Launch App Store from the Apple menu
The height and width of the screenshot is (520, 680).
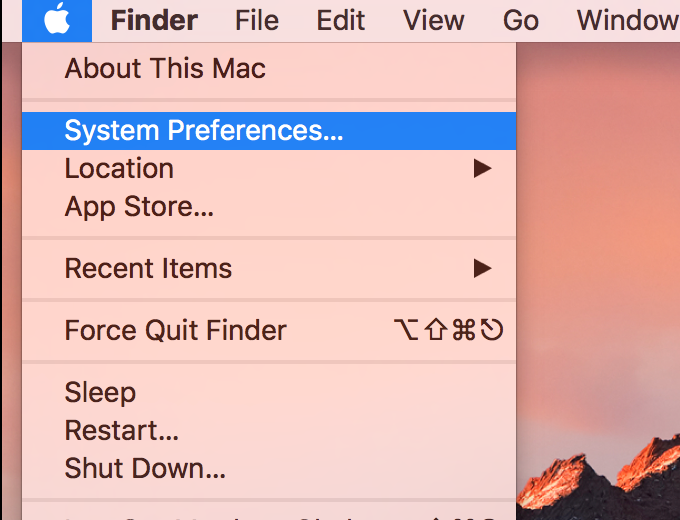pyautogui.click(x=139, y=207)
